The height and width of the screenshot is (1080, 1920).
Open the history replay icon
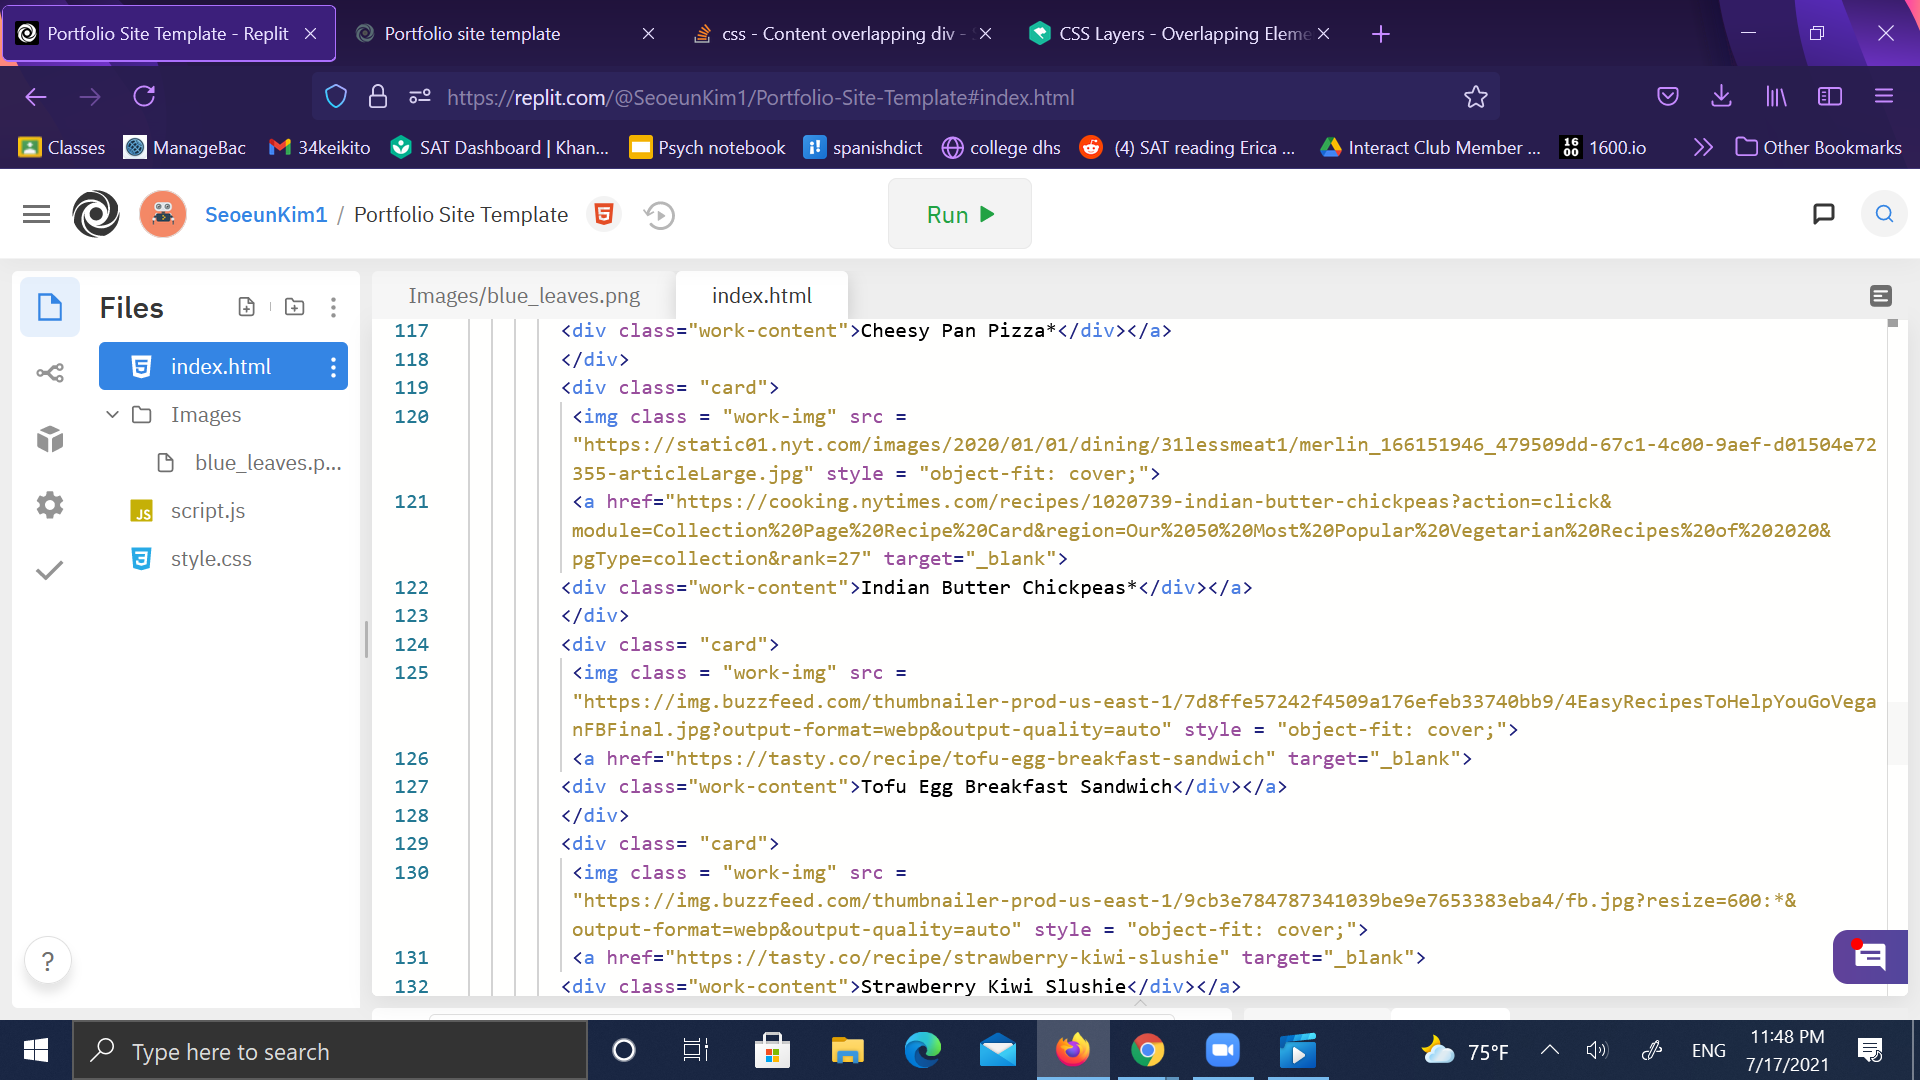[659, 215]
